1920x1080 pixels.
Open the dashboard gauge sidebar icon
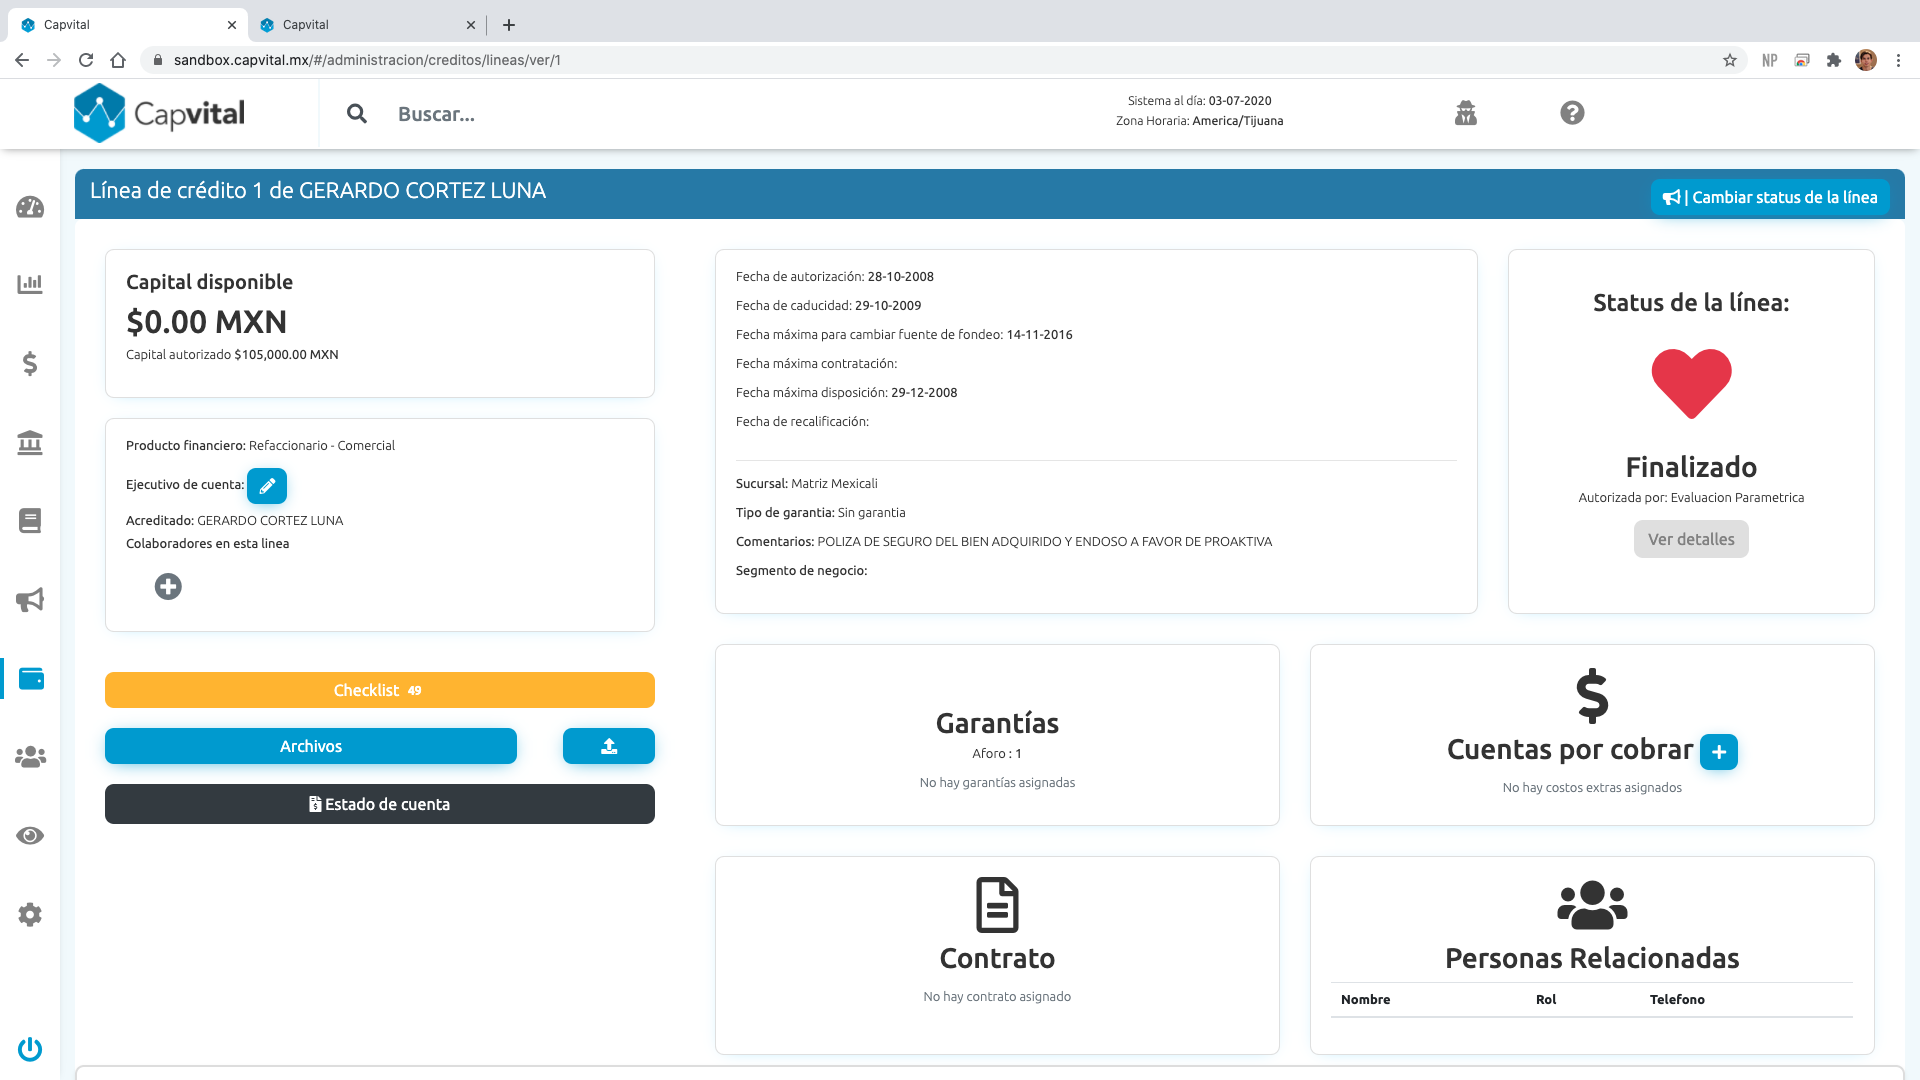(x=30, y=207)
